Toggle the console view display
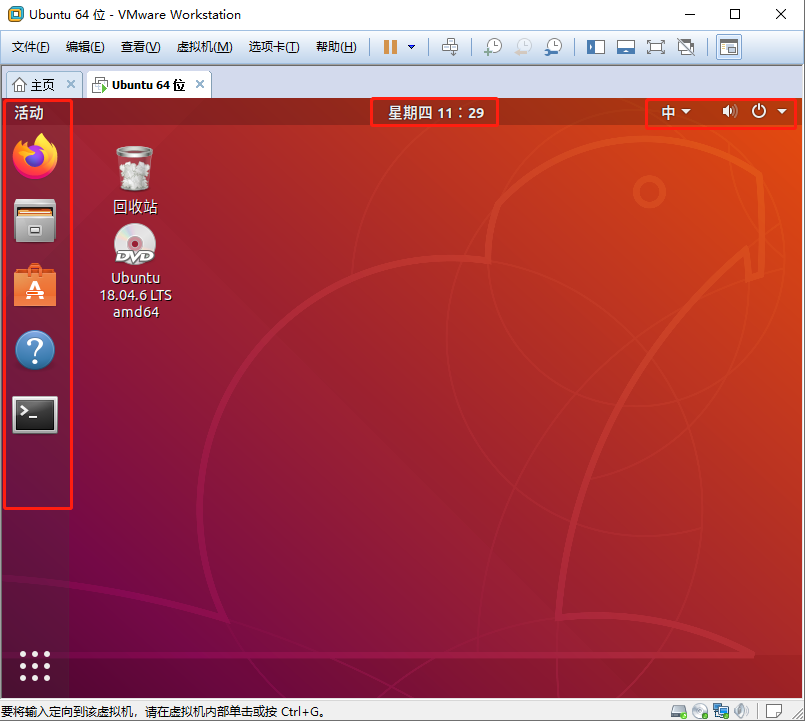This screenshot has height=721, width=805. 627,47
